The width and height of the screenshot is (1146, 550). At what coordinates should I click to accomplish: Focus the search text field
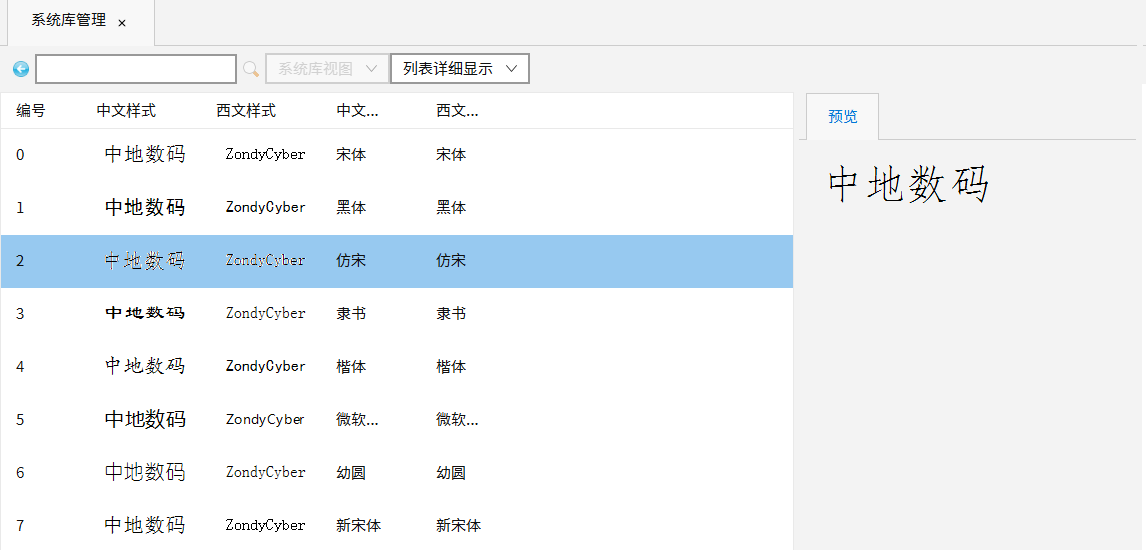click(136, 69)
